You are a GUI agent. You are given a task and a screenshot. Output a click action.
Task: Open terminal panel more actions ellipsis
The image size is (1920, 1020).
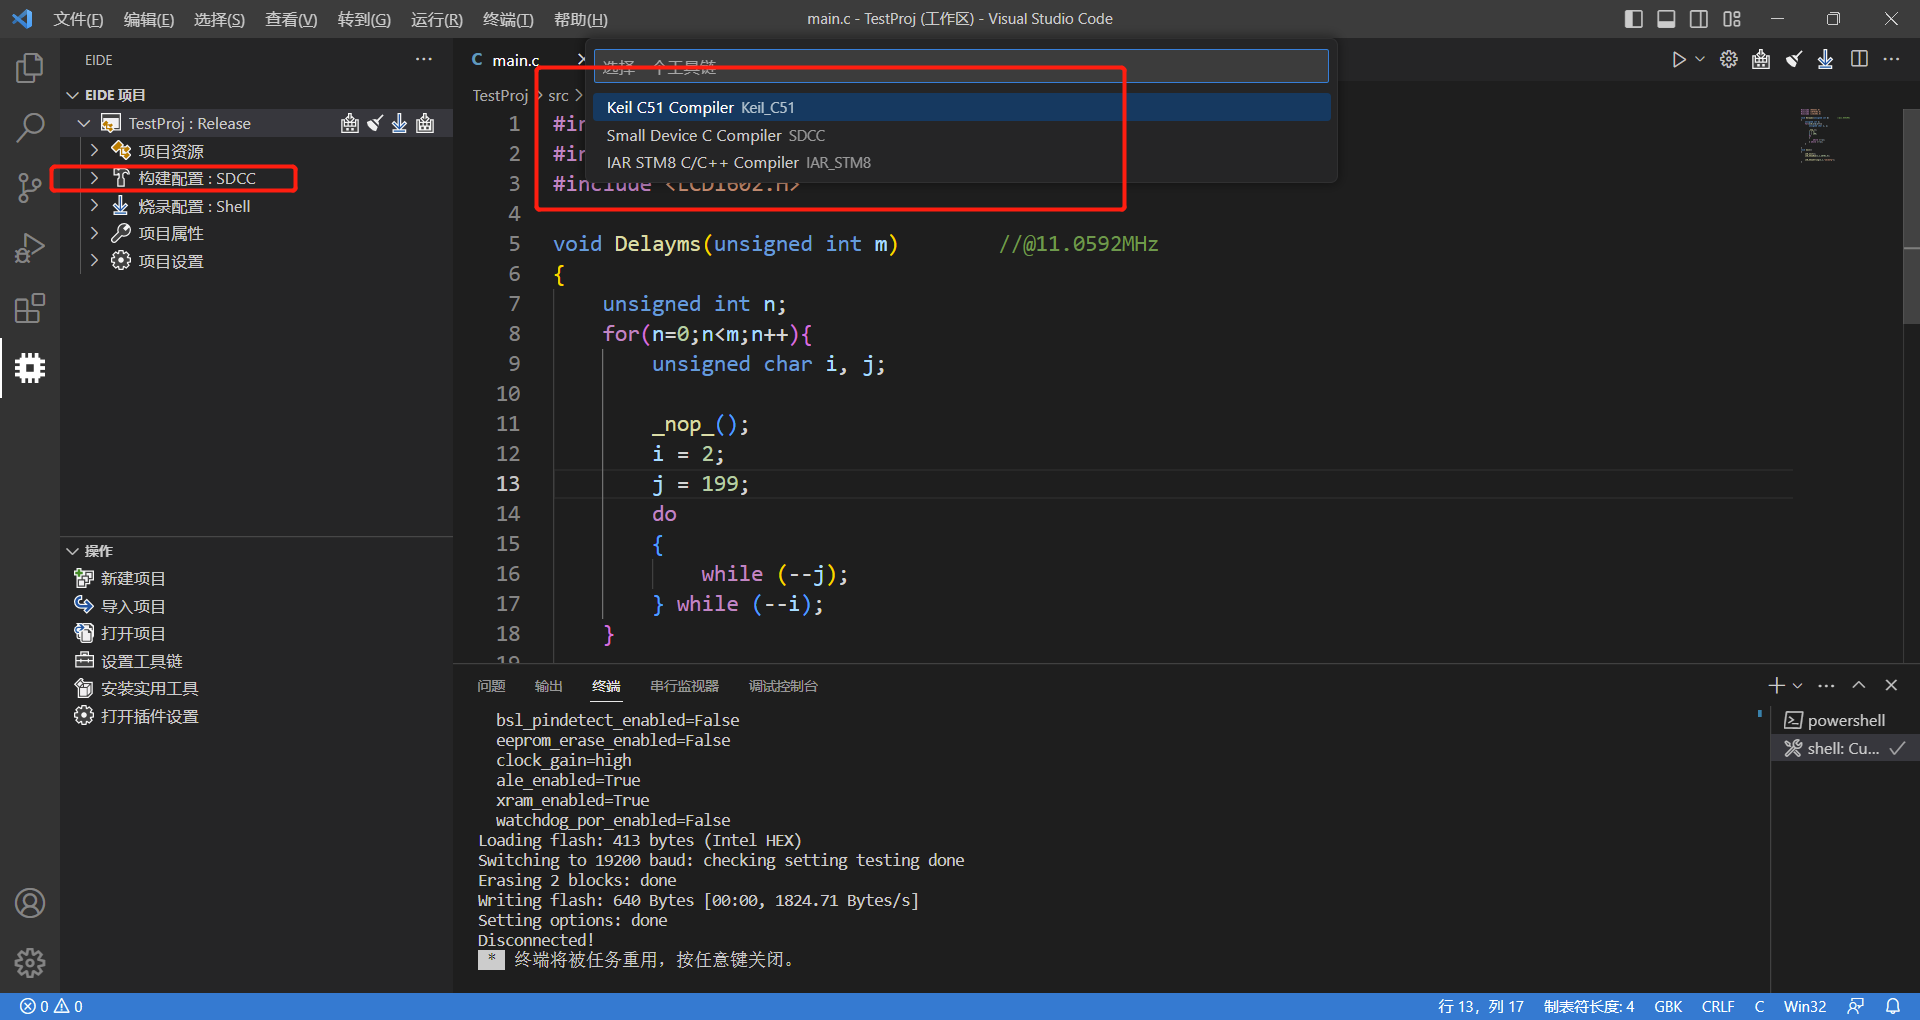click(1826, 686)
